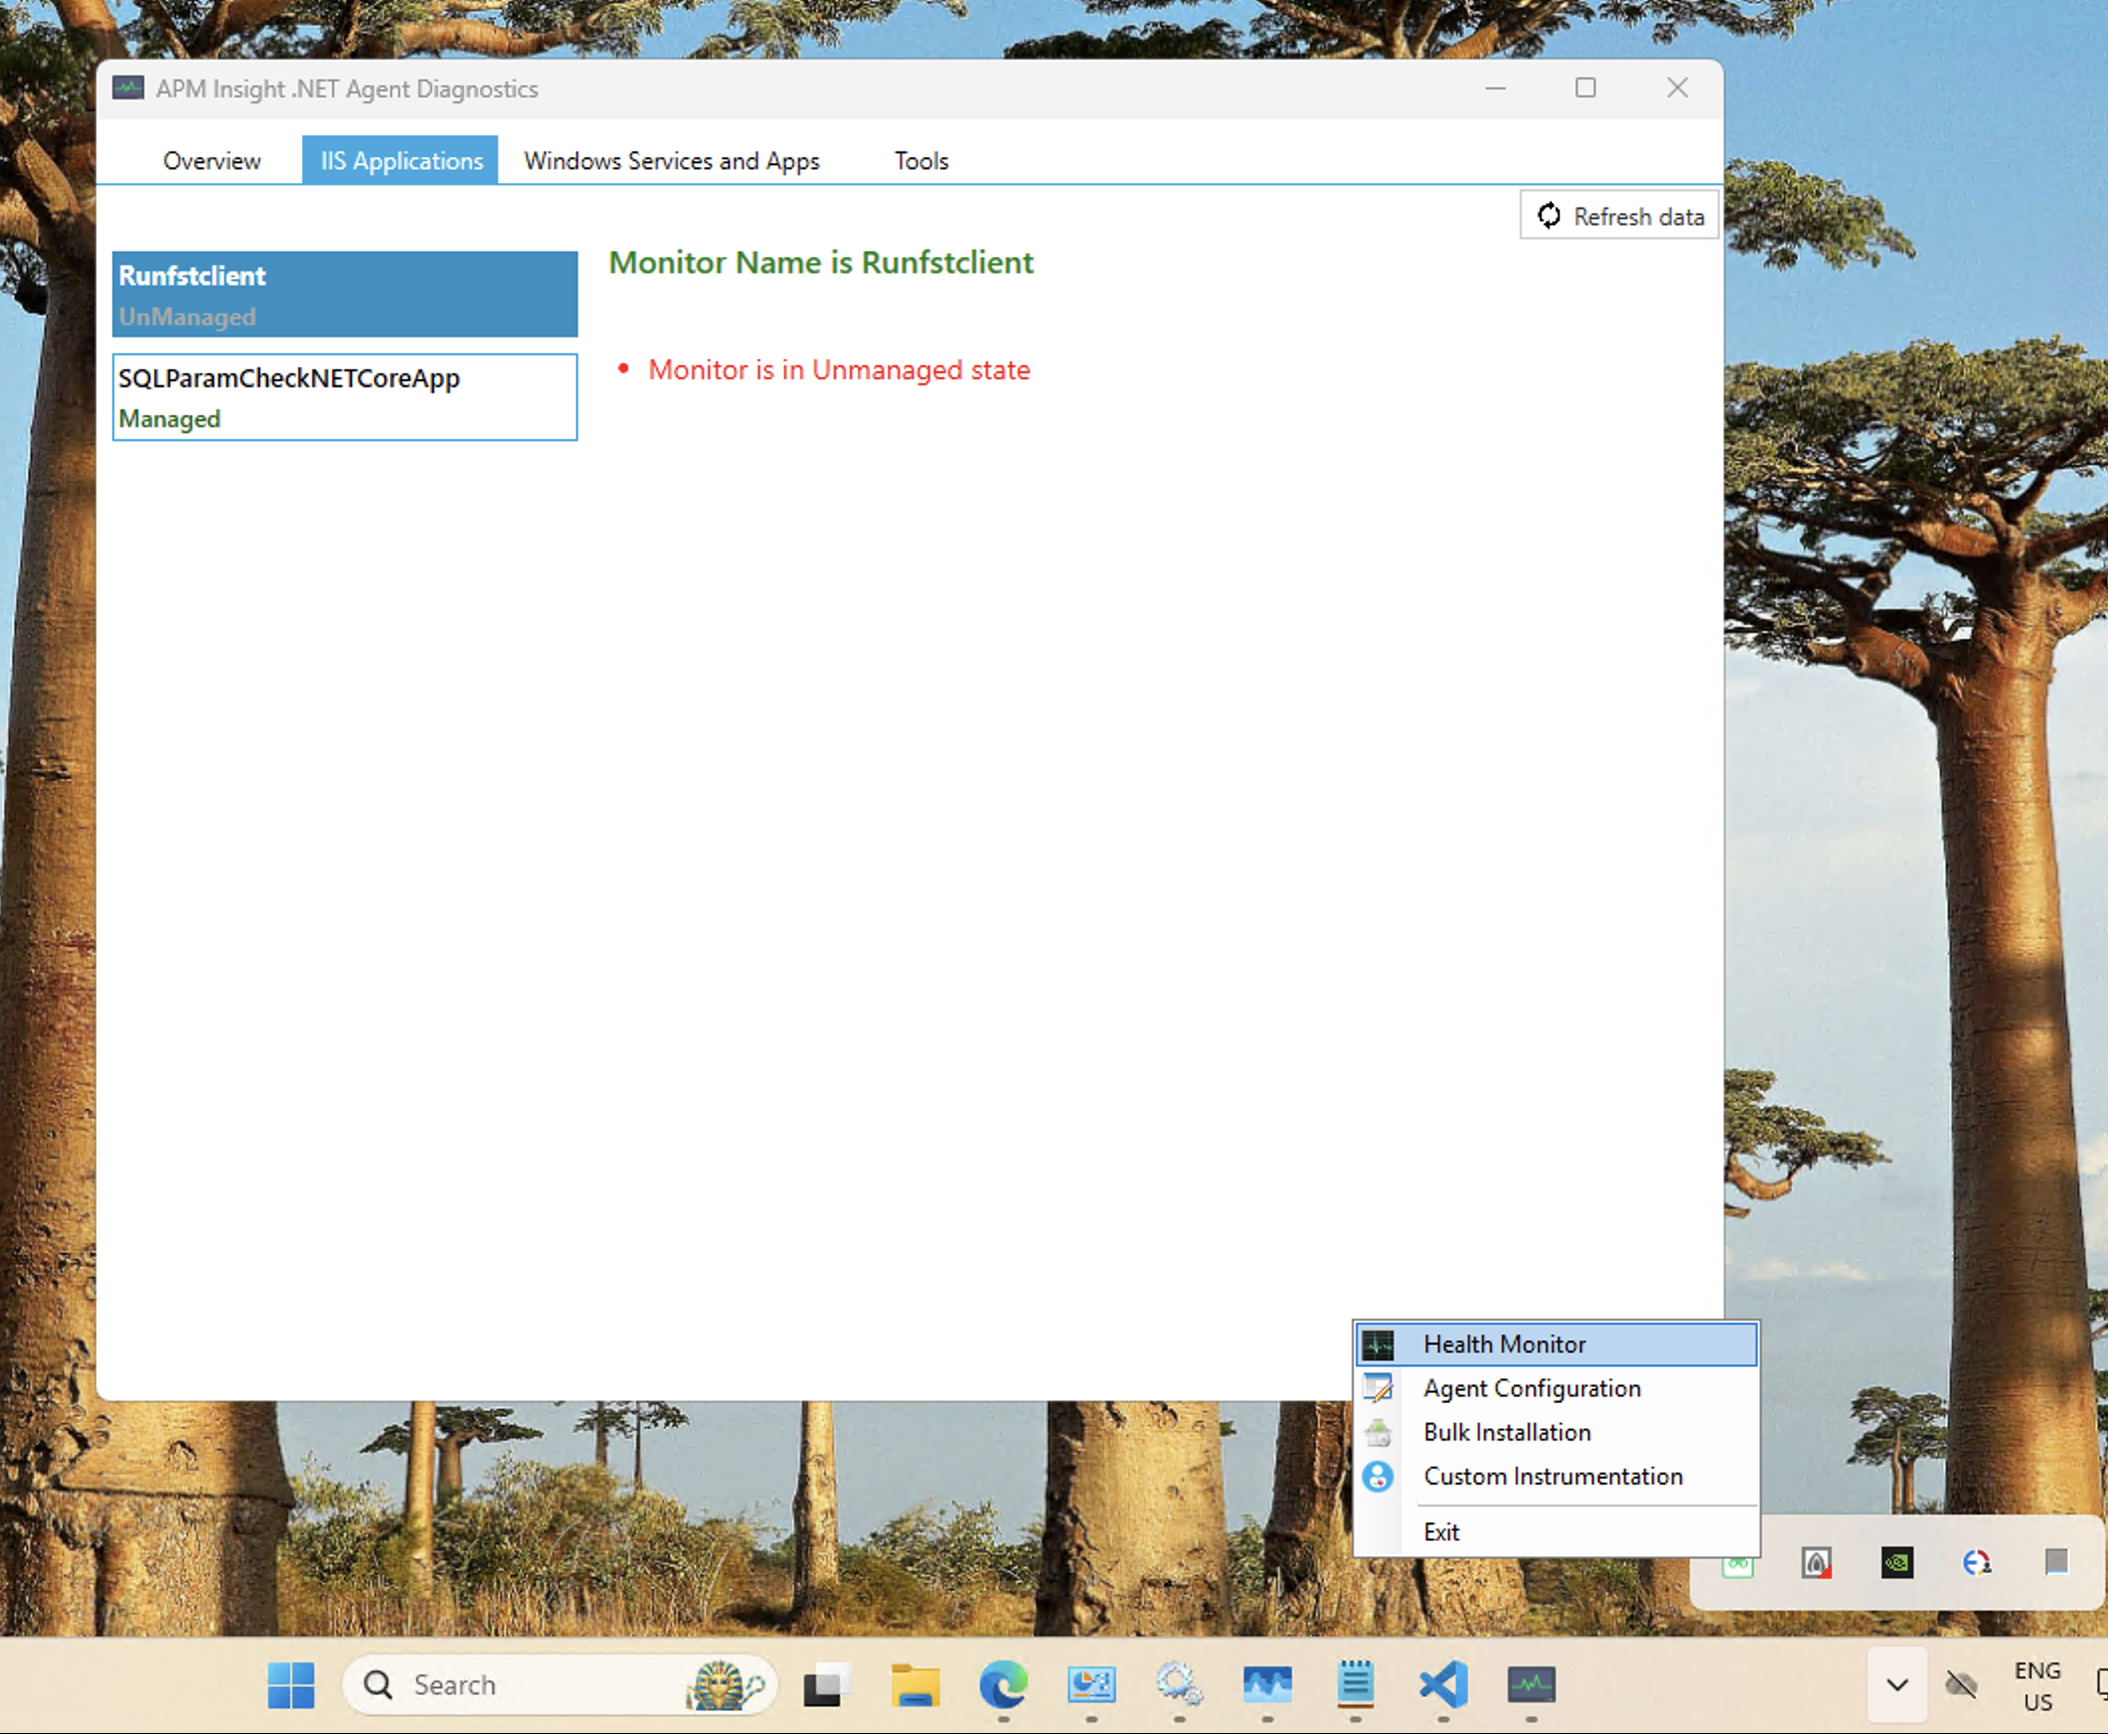2108x1734 pixels.
Task: Click NVIDIA icon in system tray overflow
Action: (1897, 1562)
